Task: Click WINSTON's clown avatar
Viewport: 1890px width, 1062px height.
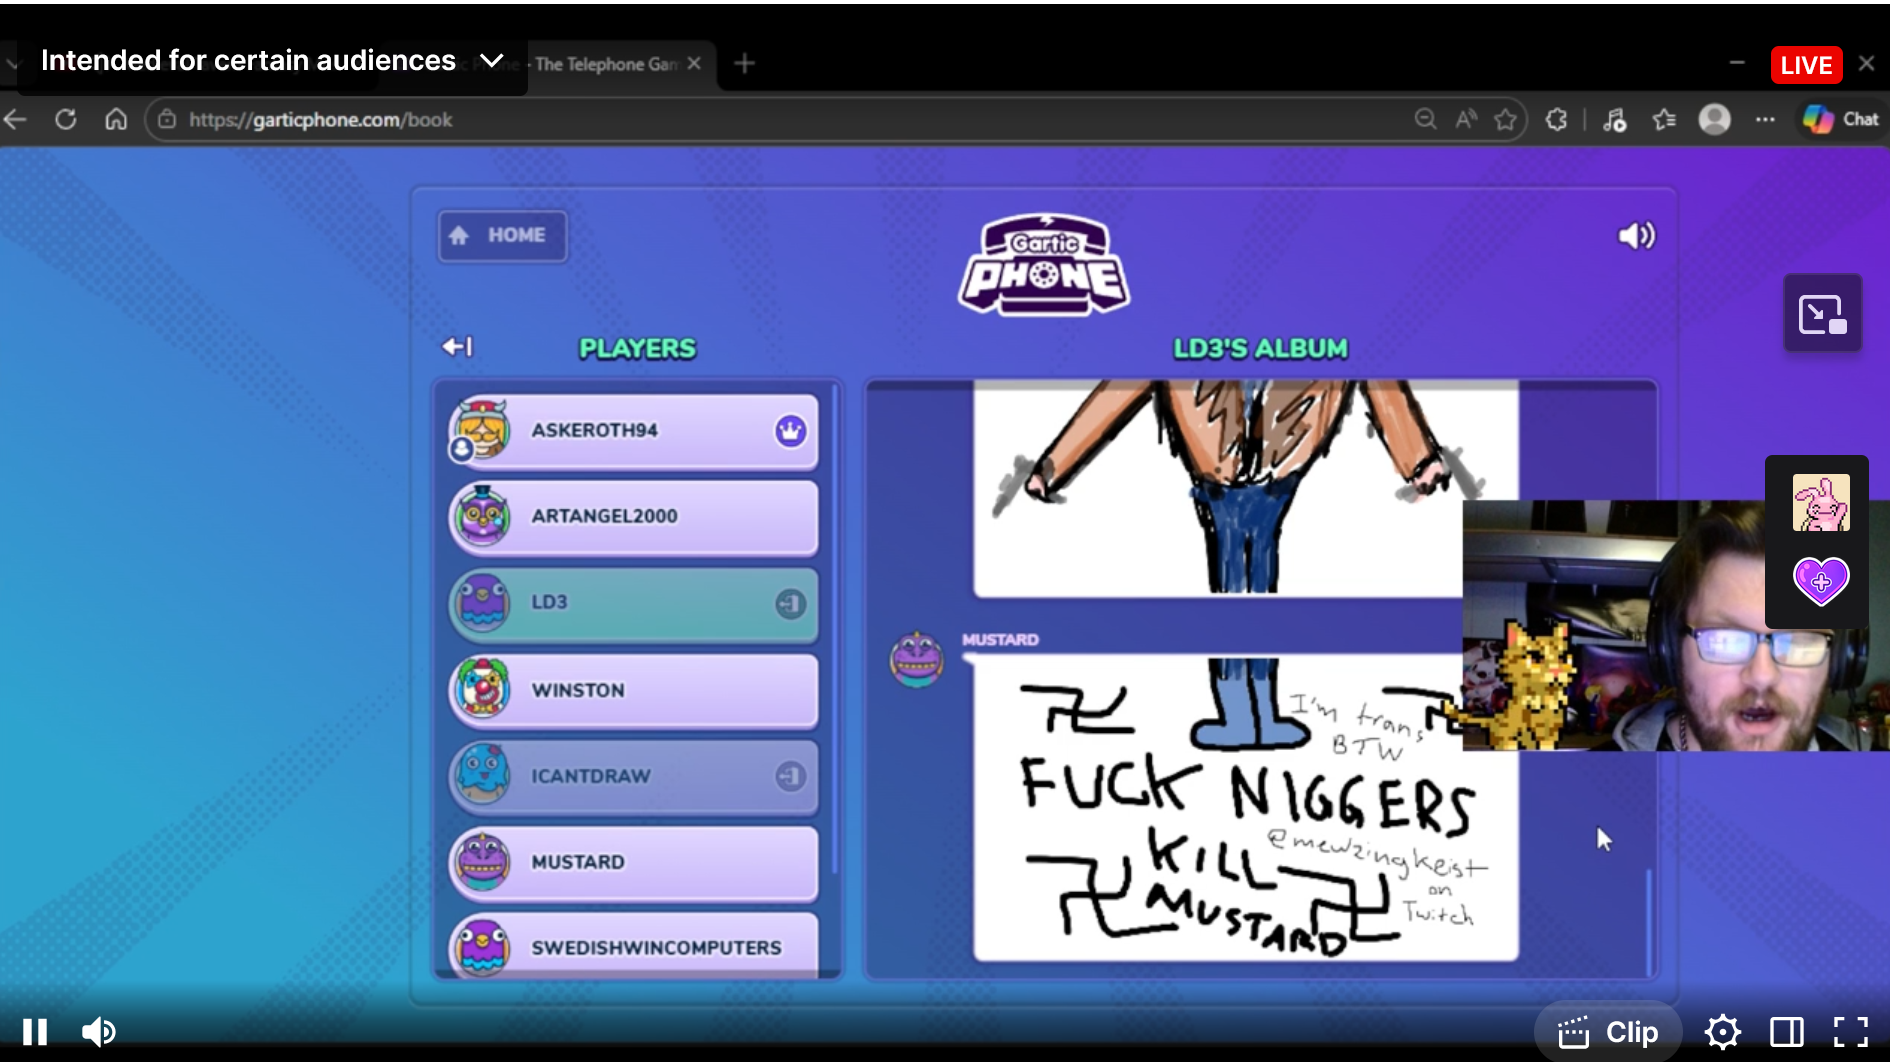Action: [x=482, y=689]
